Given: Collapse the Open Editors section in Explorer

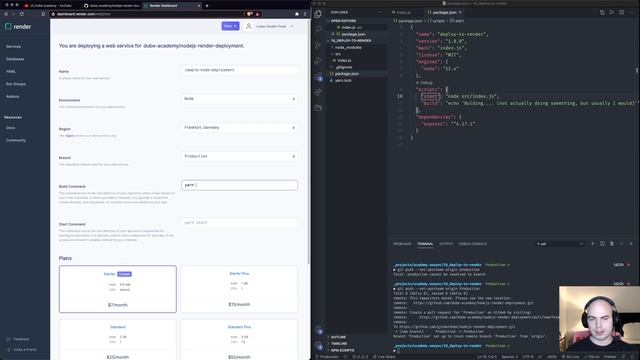Looking at the screenshot, I should point(343,20).
